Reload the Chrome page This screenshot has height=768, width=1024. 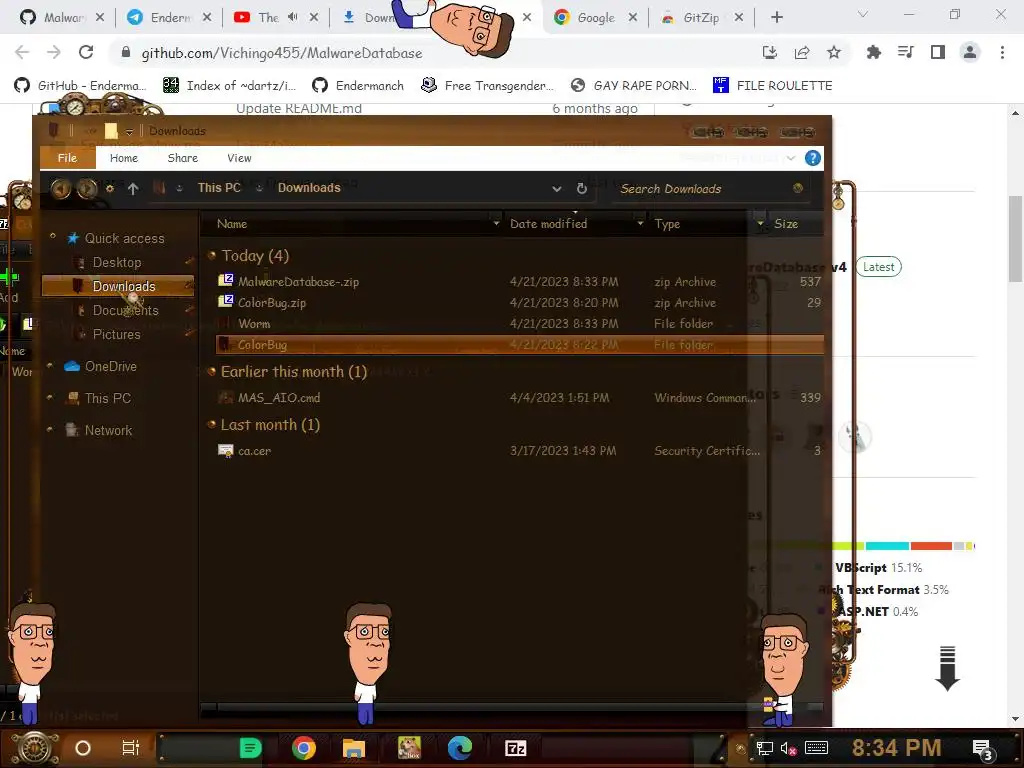[x=86, y=52]
